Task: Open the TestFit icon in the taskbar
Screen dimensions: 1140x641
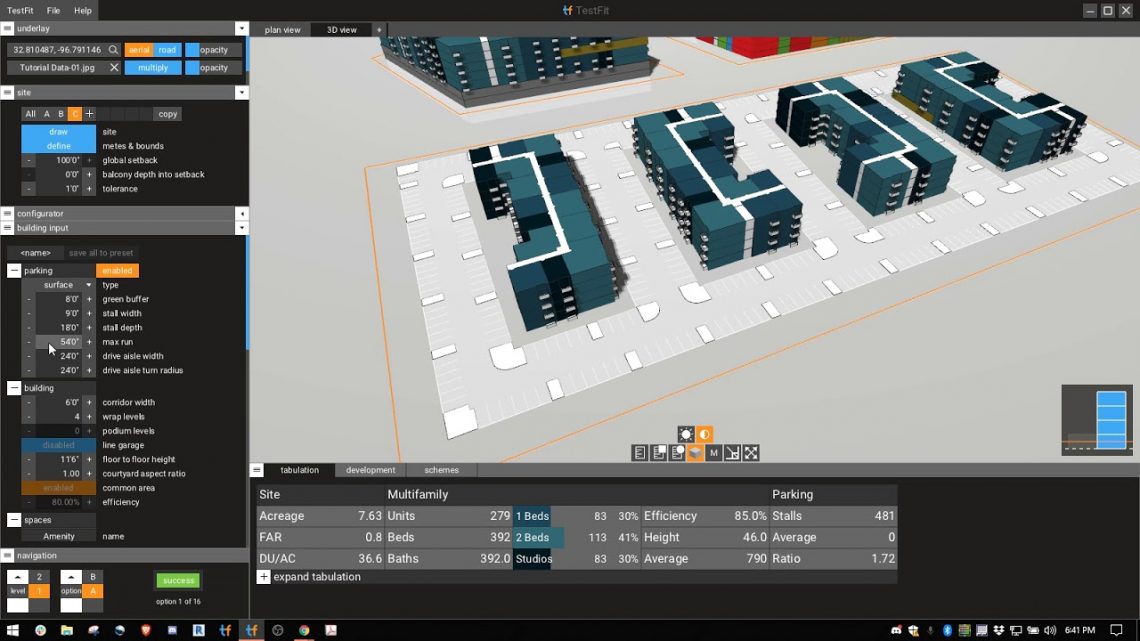Action: point(251,631)
